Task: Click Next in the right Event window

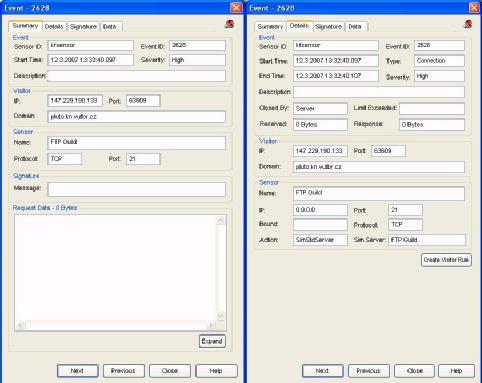Action: (x=323, y=371)
